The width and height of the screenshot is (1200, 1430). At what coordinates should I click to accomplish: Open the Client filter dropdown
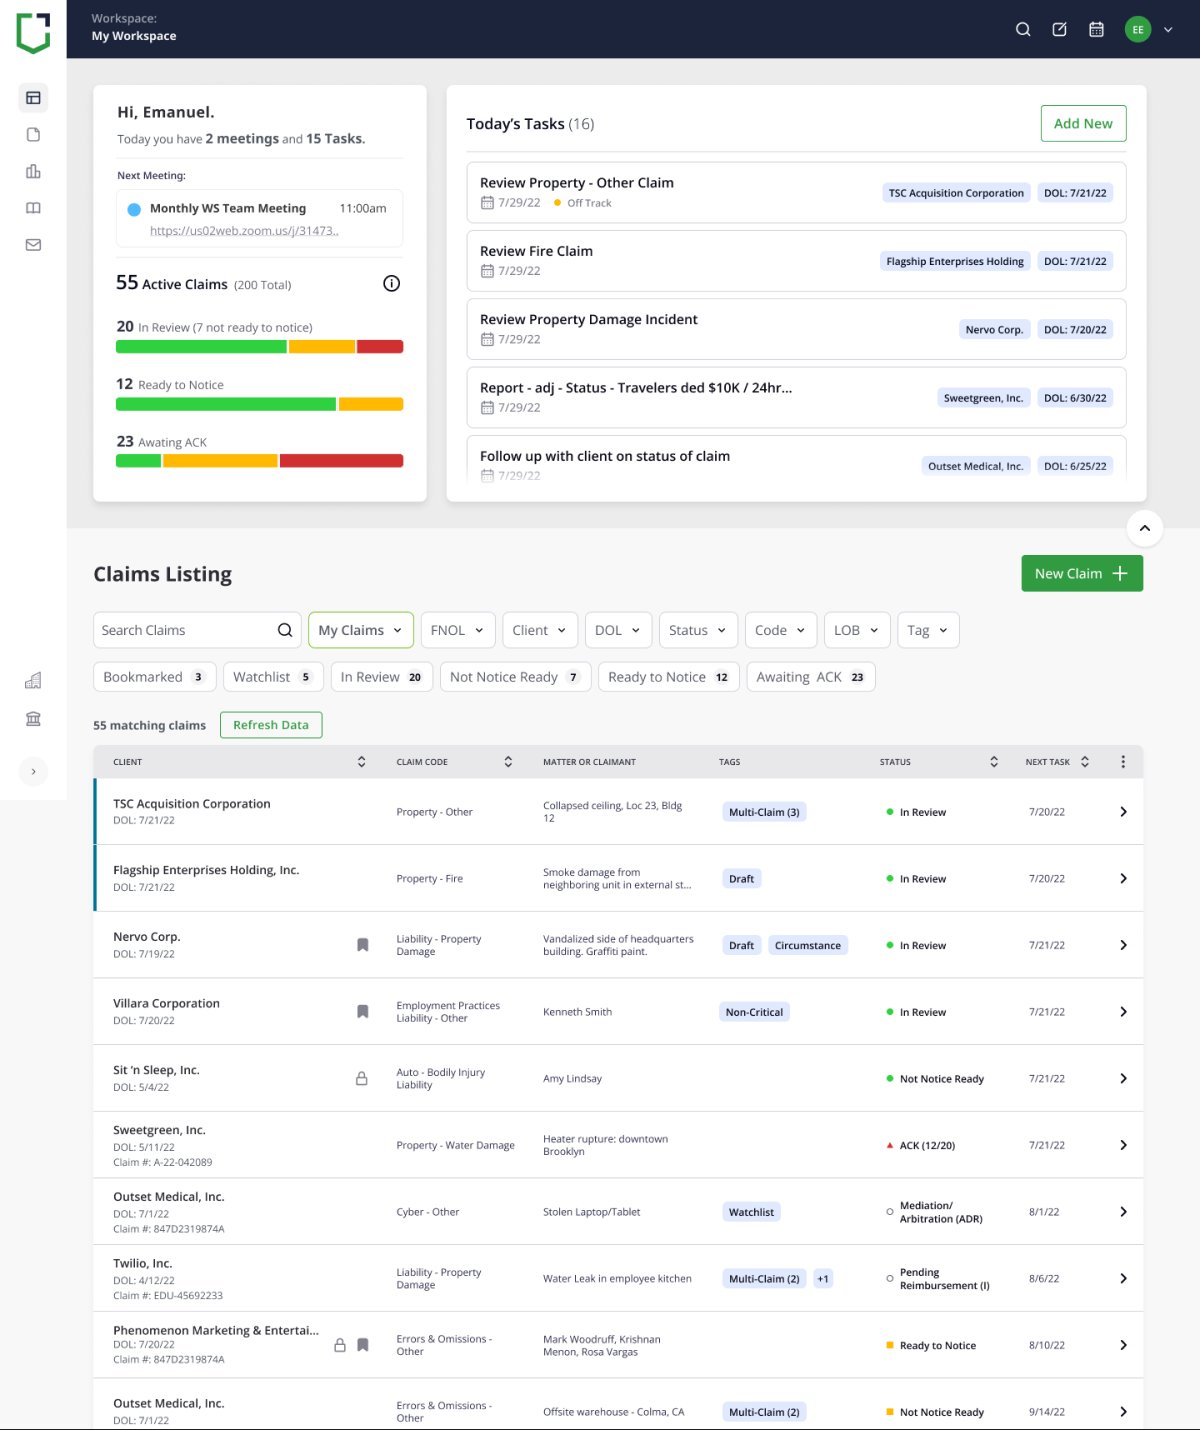pos(540,630)
